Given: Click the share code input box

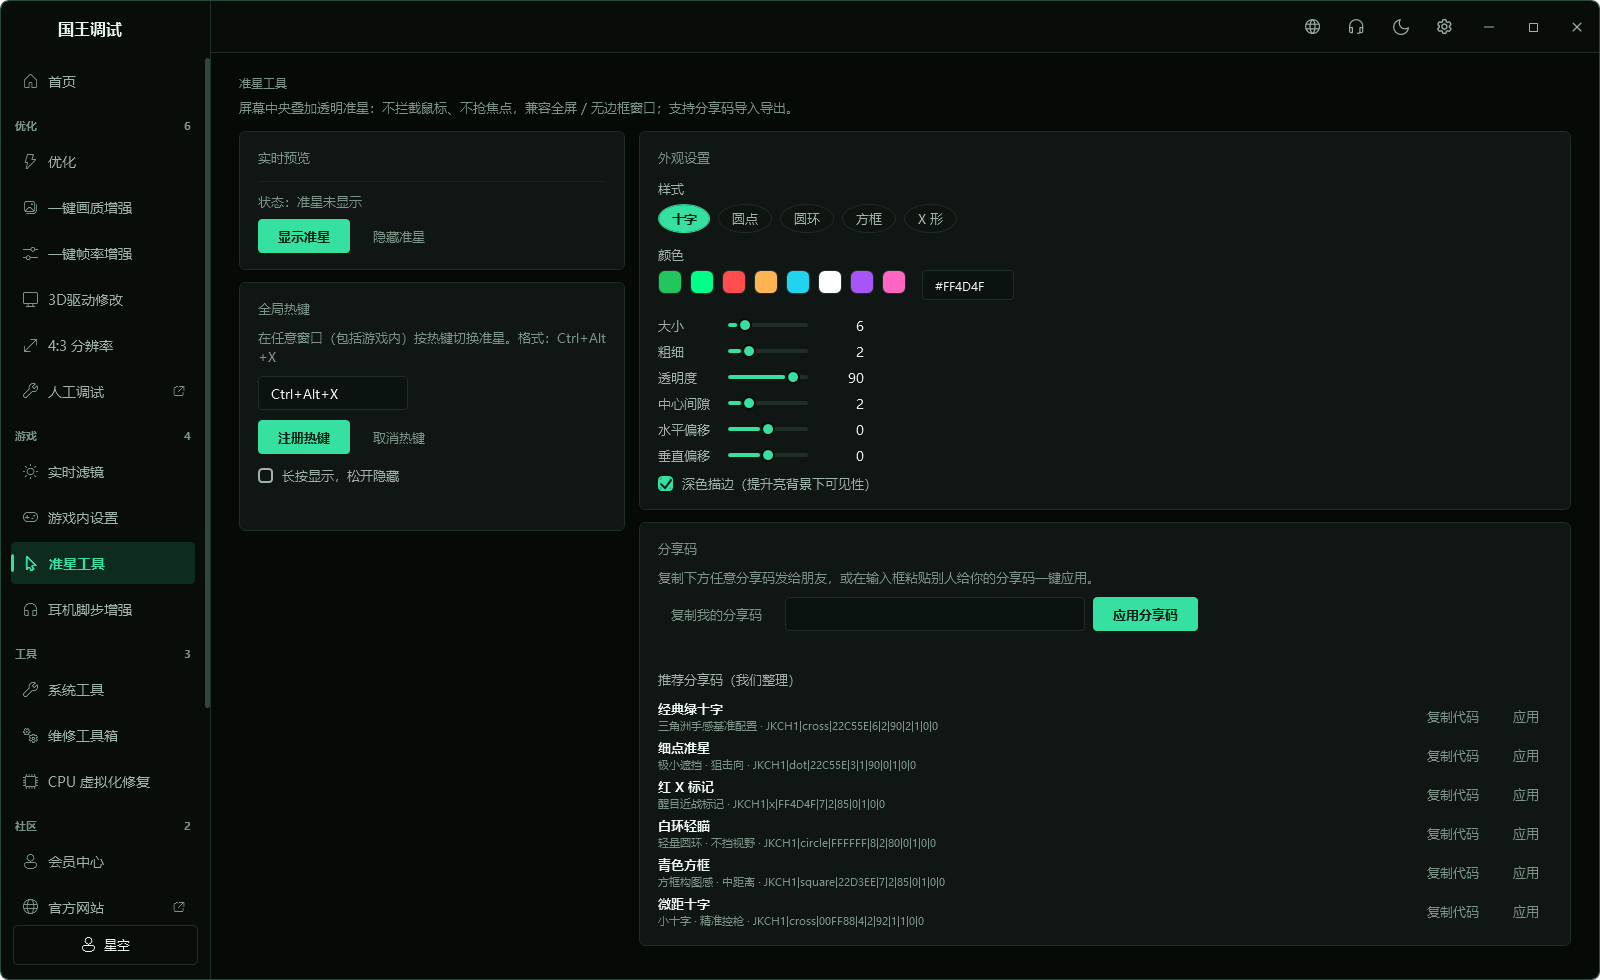Looking at the screenshot, I should tap(935, 614).
